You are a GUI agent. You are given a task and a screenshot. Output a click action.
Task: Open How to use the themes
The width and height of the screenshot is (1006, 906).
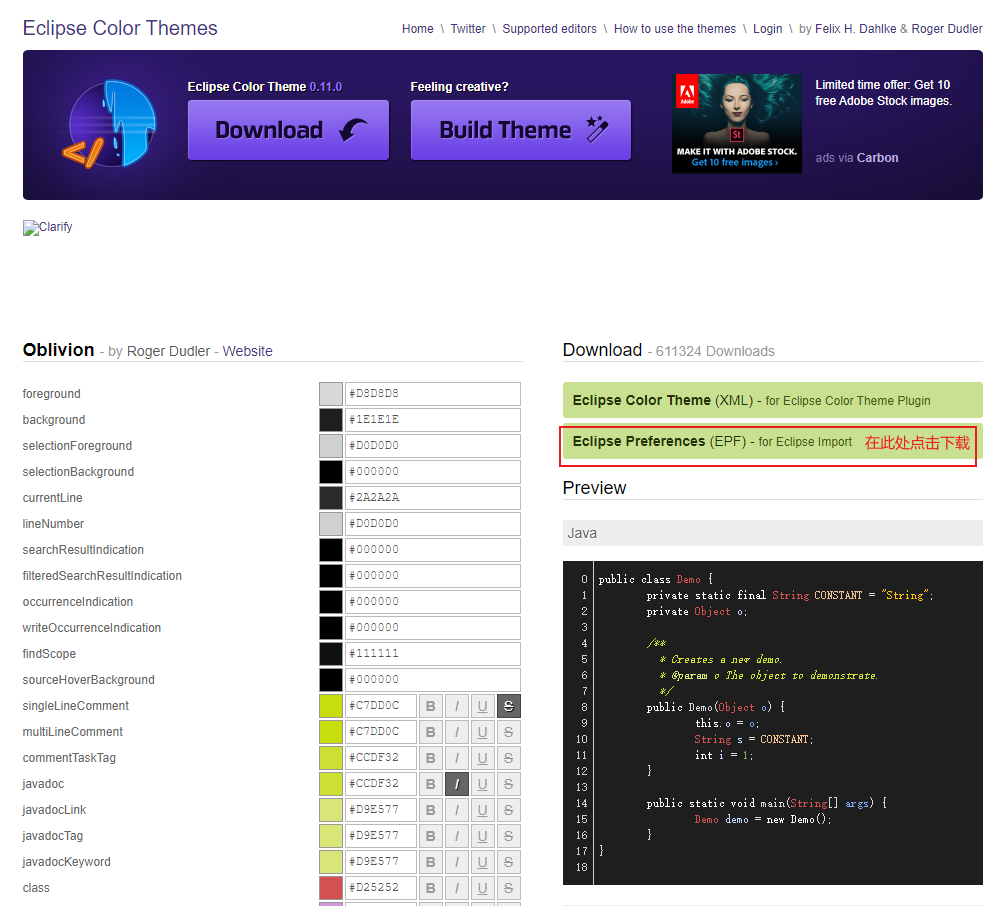[x=675, y=29]
